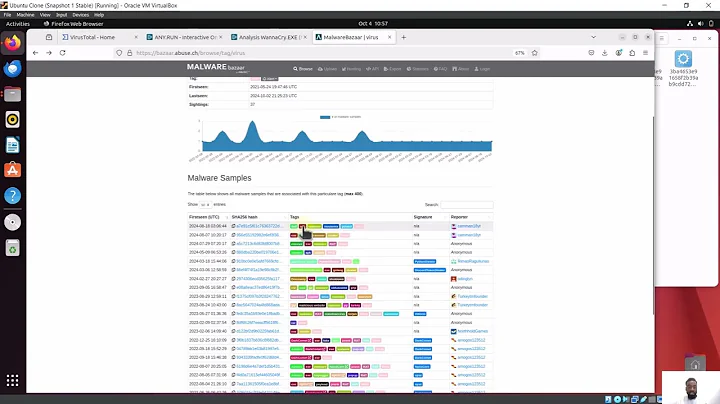Open the Trash in the dock

point(12,248)
